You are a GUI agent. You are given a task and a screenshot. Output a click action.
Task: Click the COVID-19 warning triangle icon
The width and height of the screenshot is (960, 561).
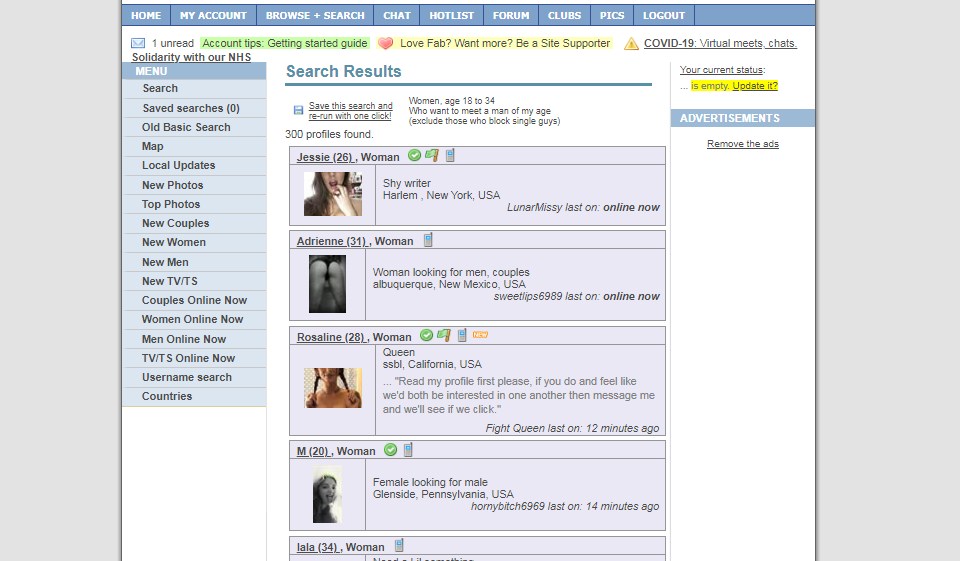coord(631,44)
